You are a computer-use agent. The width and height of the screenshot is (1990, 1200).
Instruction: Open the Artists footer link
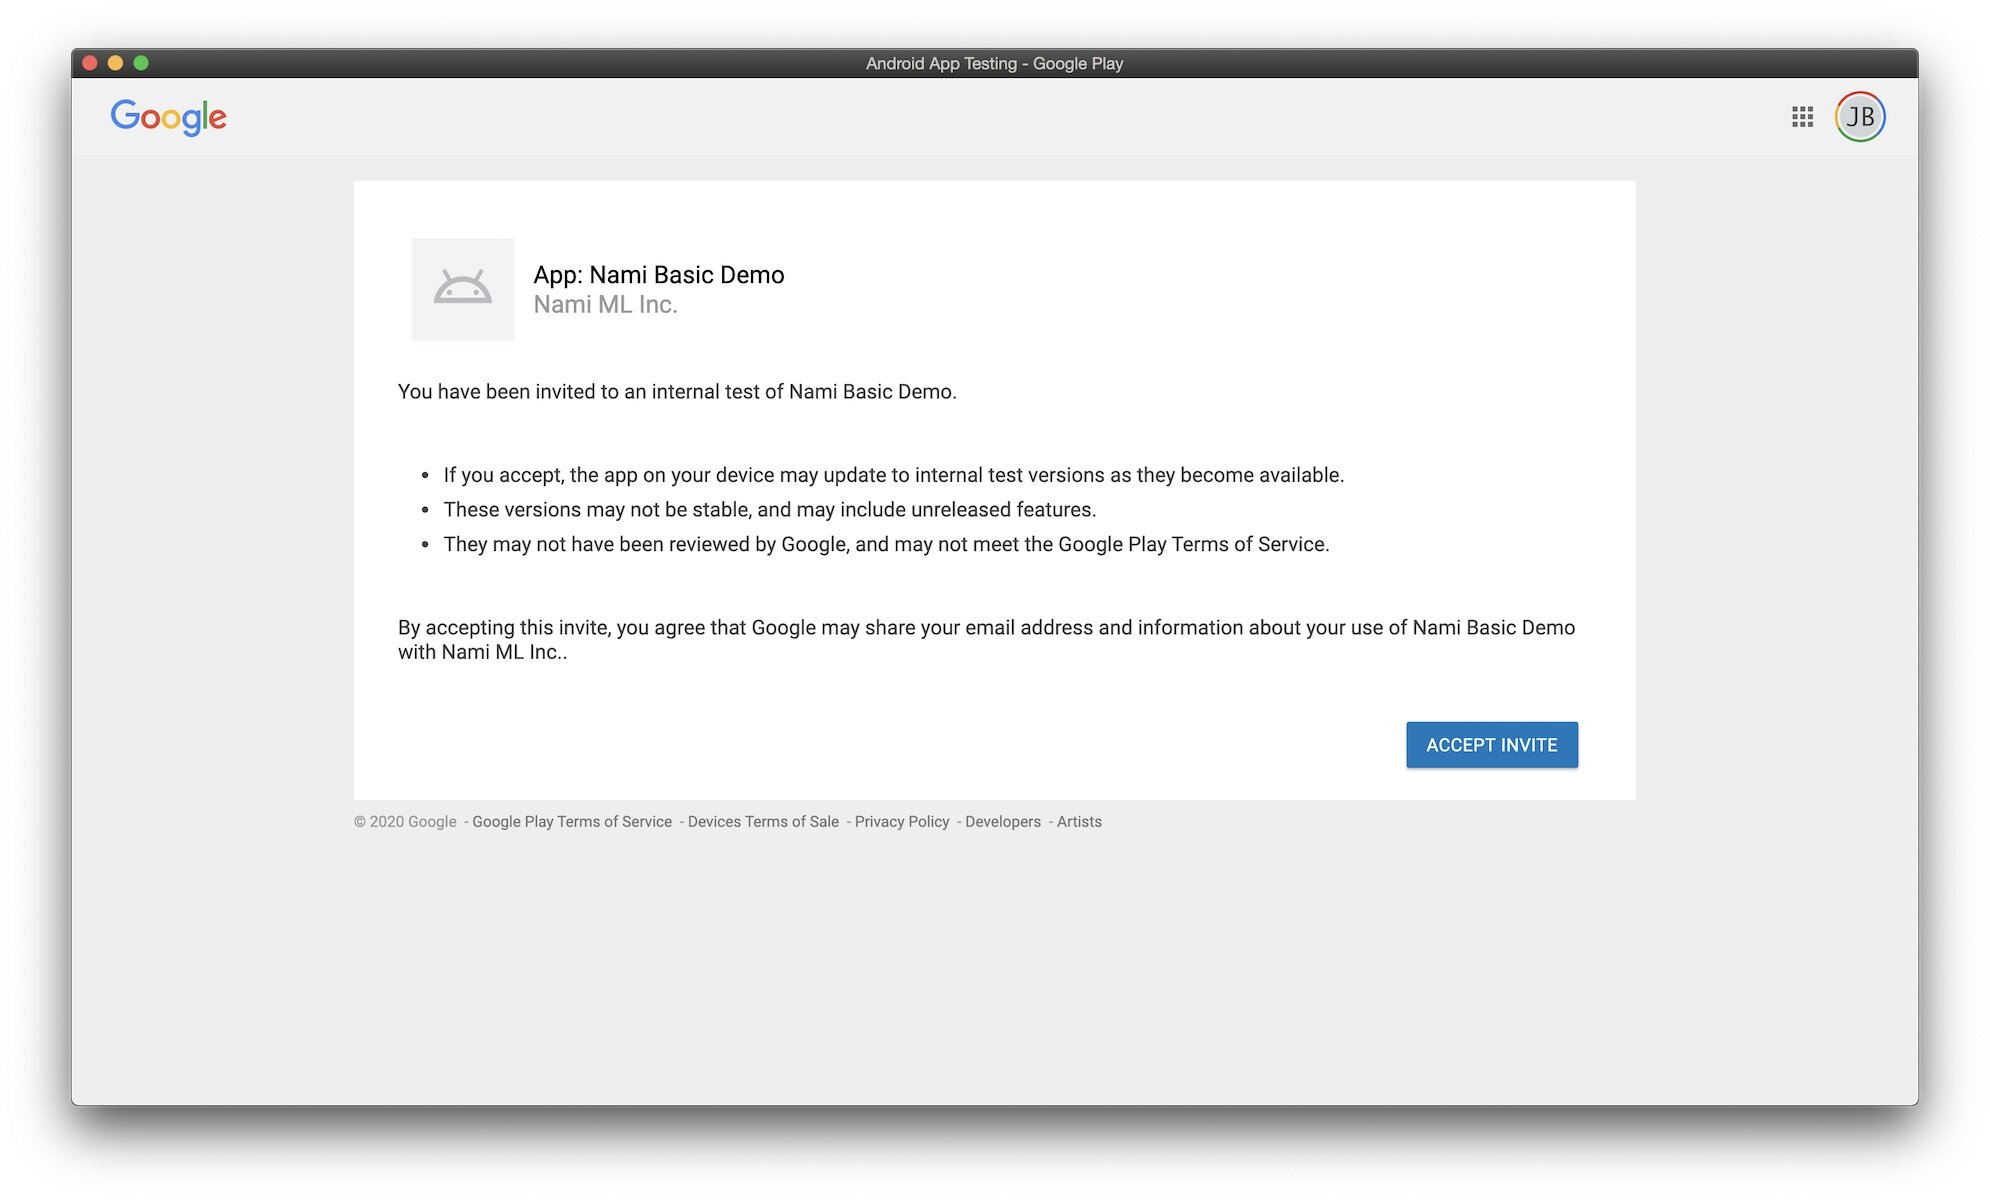(x=1079, y=822)
